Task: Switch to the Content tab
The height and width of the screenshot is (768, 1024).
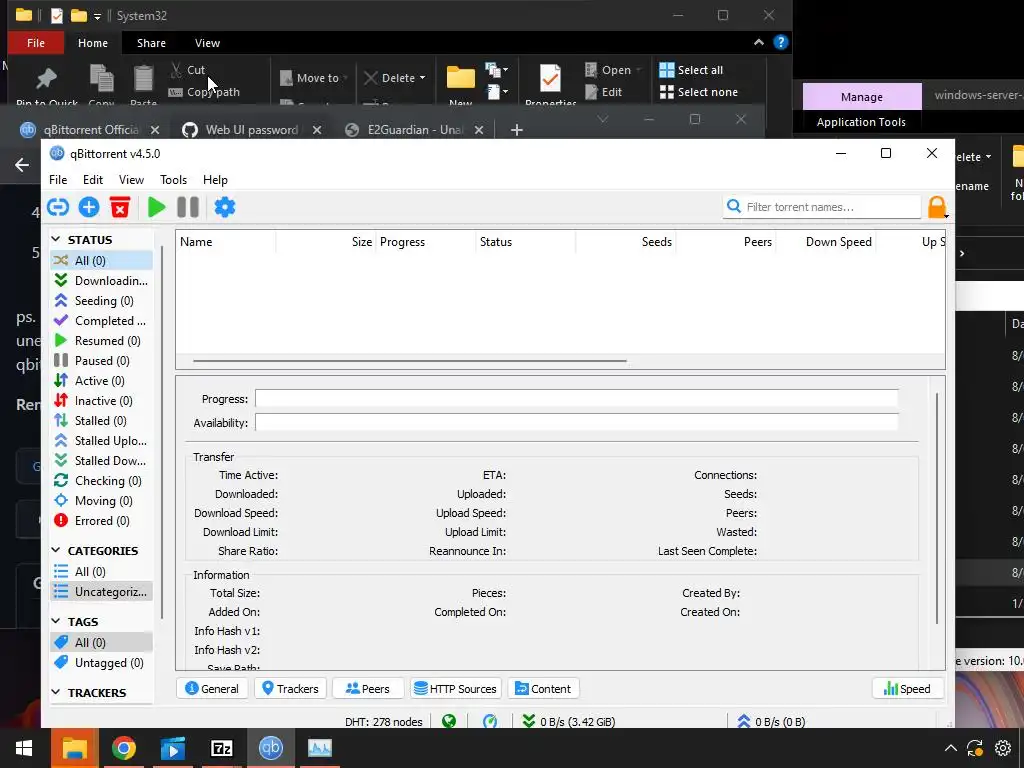Action: coord(543,689)
